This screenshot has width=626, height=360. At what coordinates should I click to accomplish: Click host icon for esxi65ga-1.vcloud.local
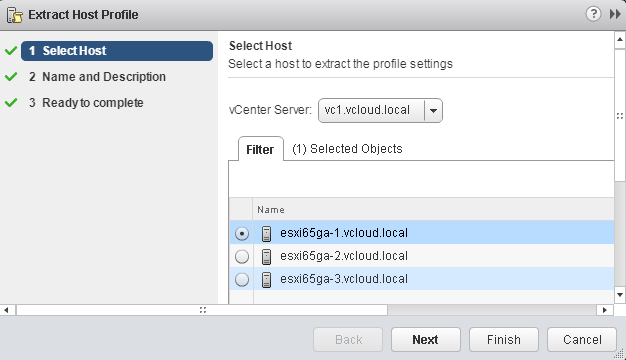pyautogui.click(x=266, y=233)
